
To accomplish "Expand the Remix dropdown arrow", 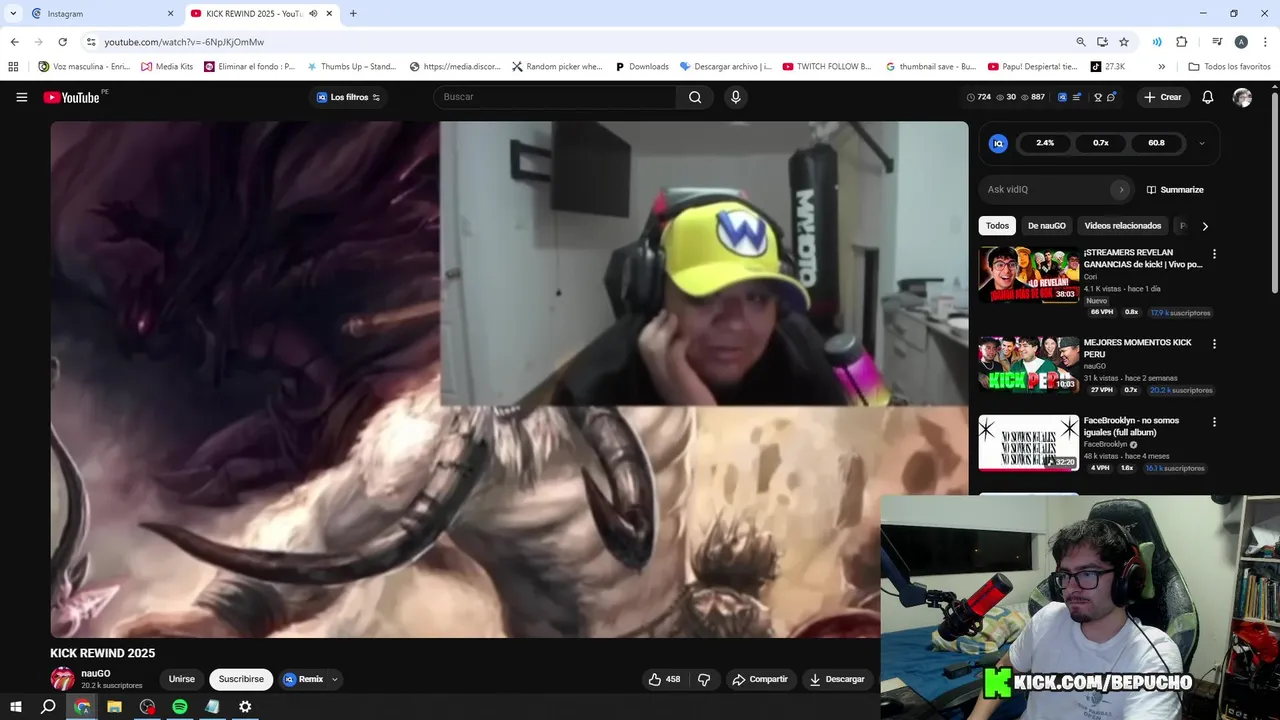I will [334, 679].
